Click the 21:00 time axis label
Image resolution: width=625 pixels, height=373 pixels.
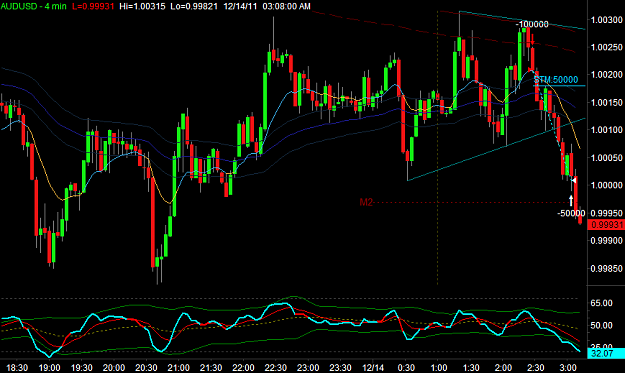click(x=179, y=367)
